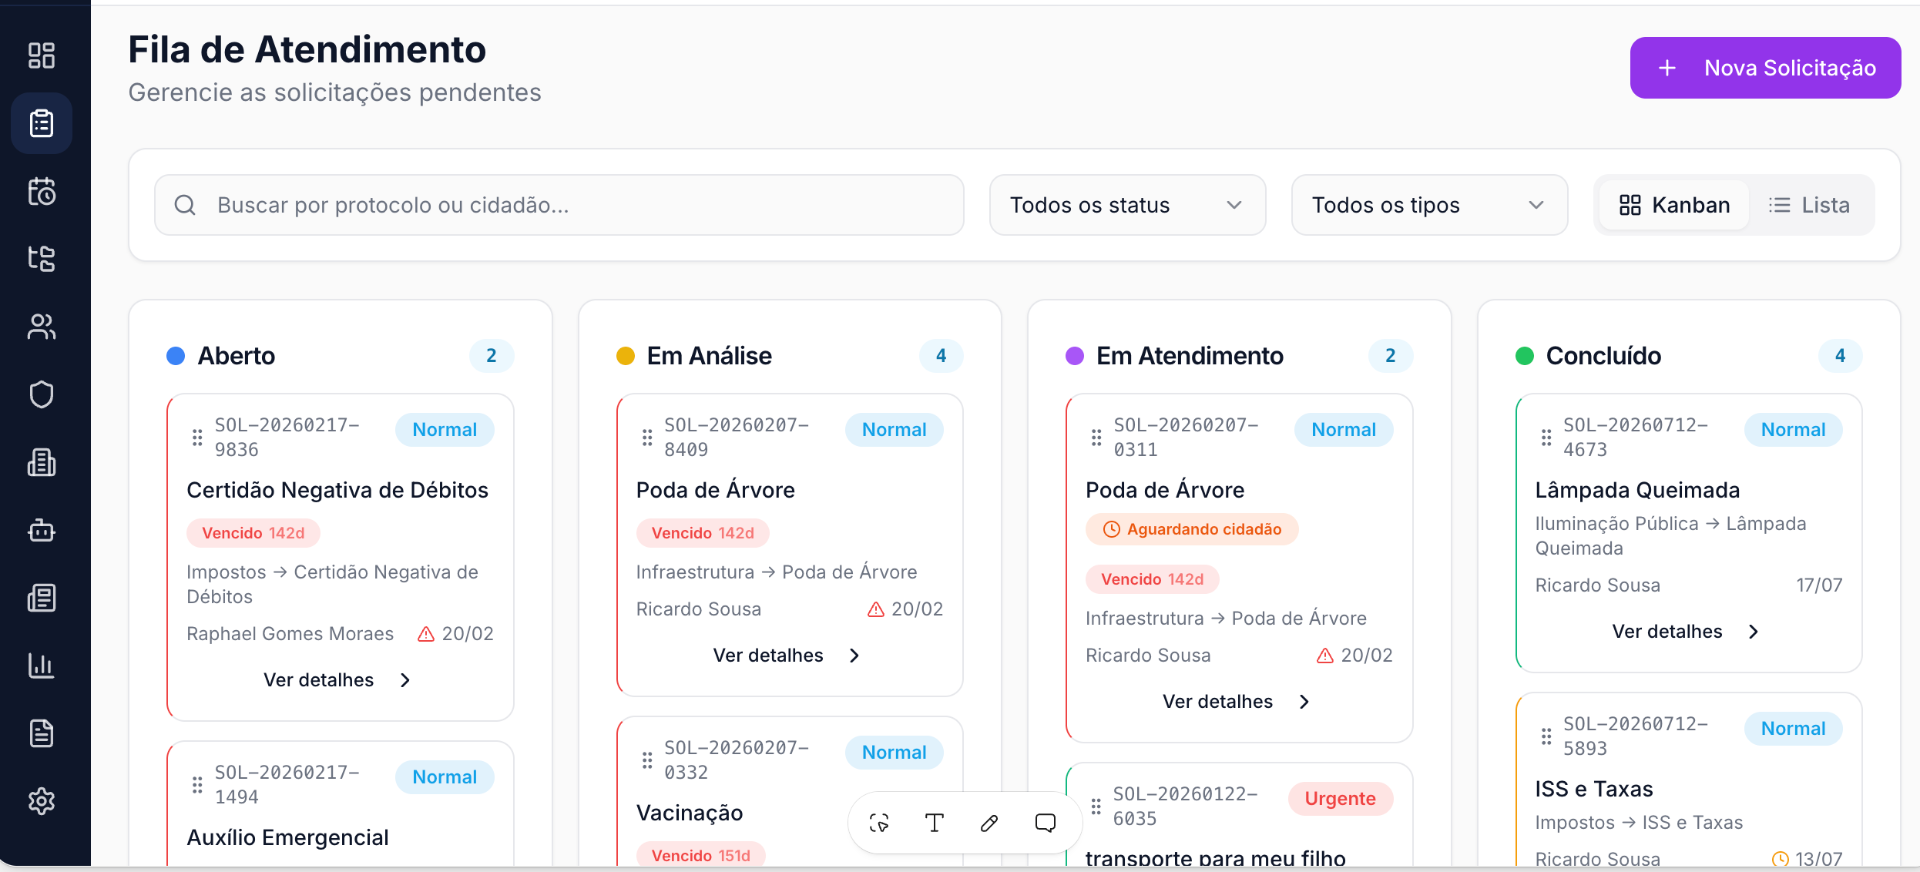Click Vencido 151d on Vacinação card
The height and width of the screenshot is (872, 1920).
click(701, 856)
